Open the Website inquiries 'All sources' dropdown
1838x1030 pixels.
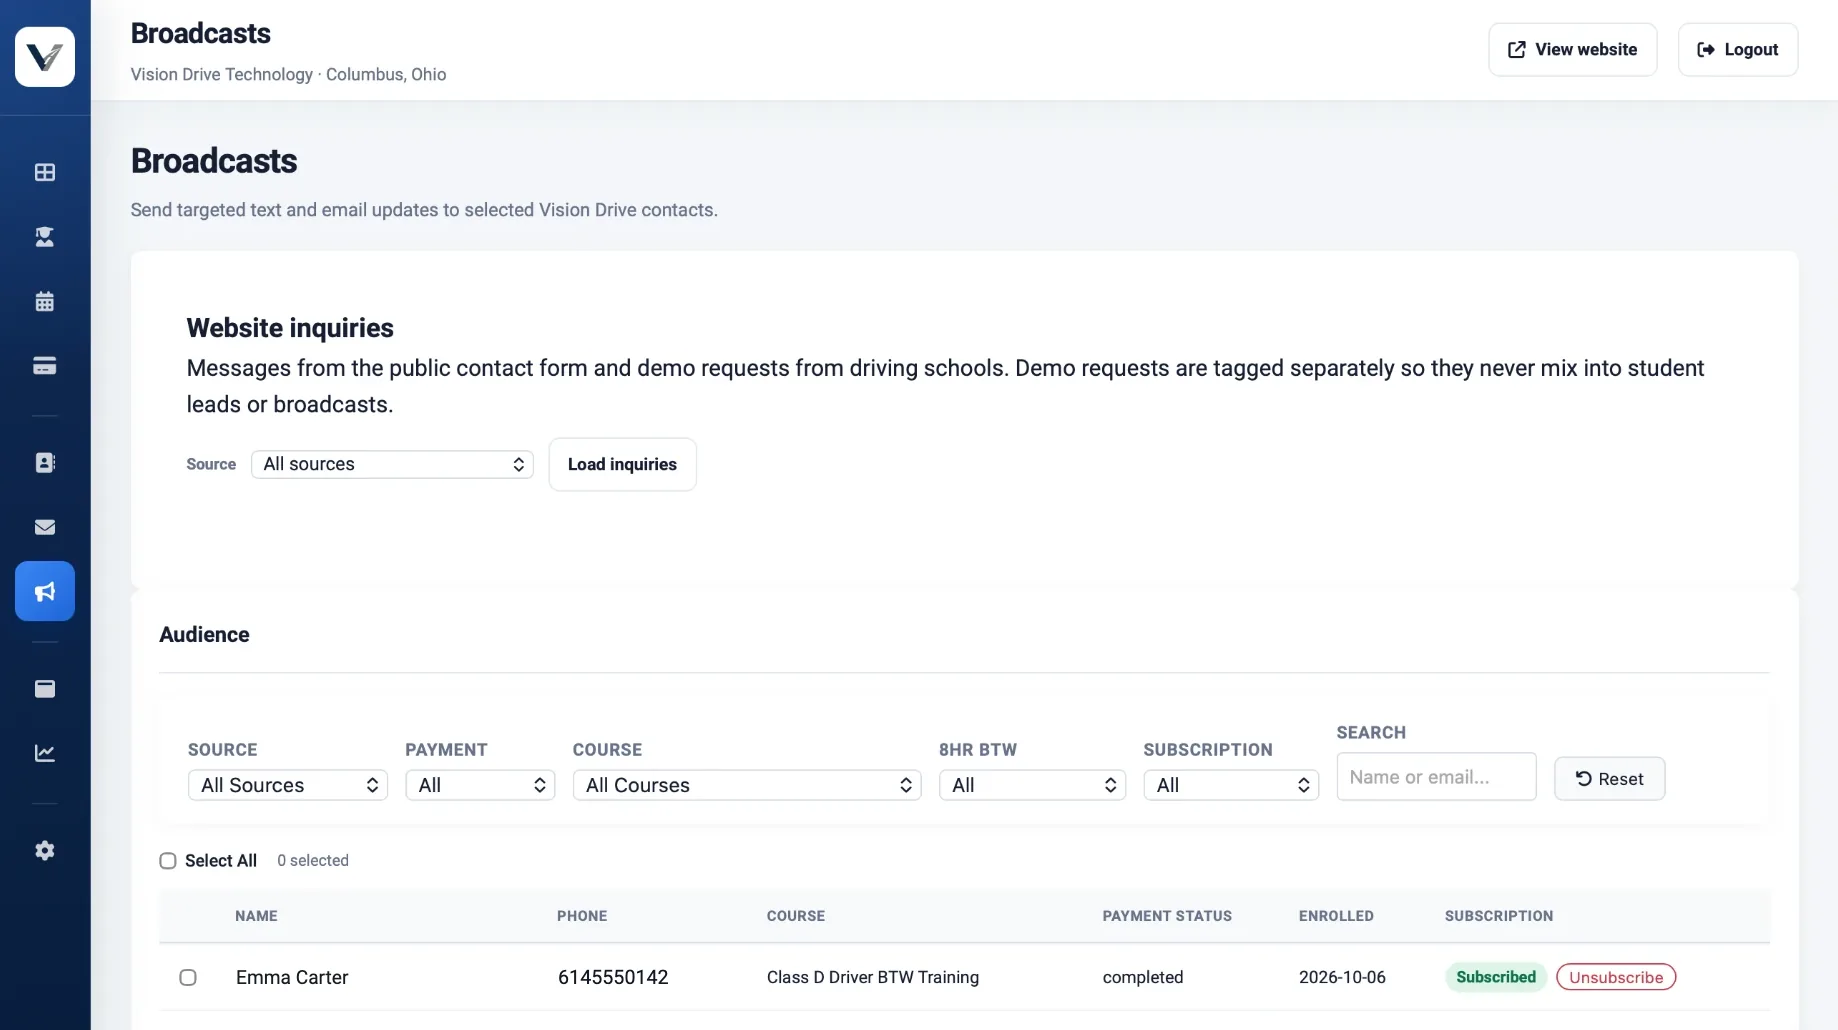coord(392,464)
